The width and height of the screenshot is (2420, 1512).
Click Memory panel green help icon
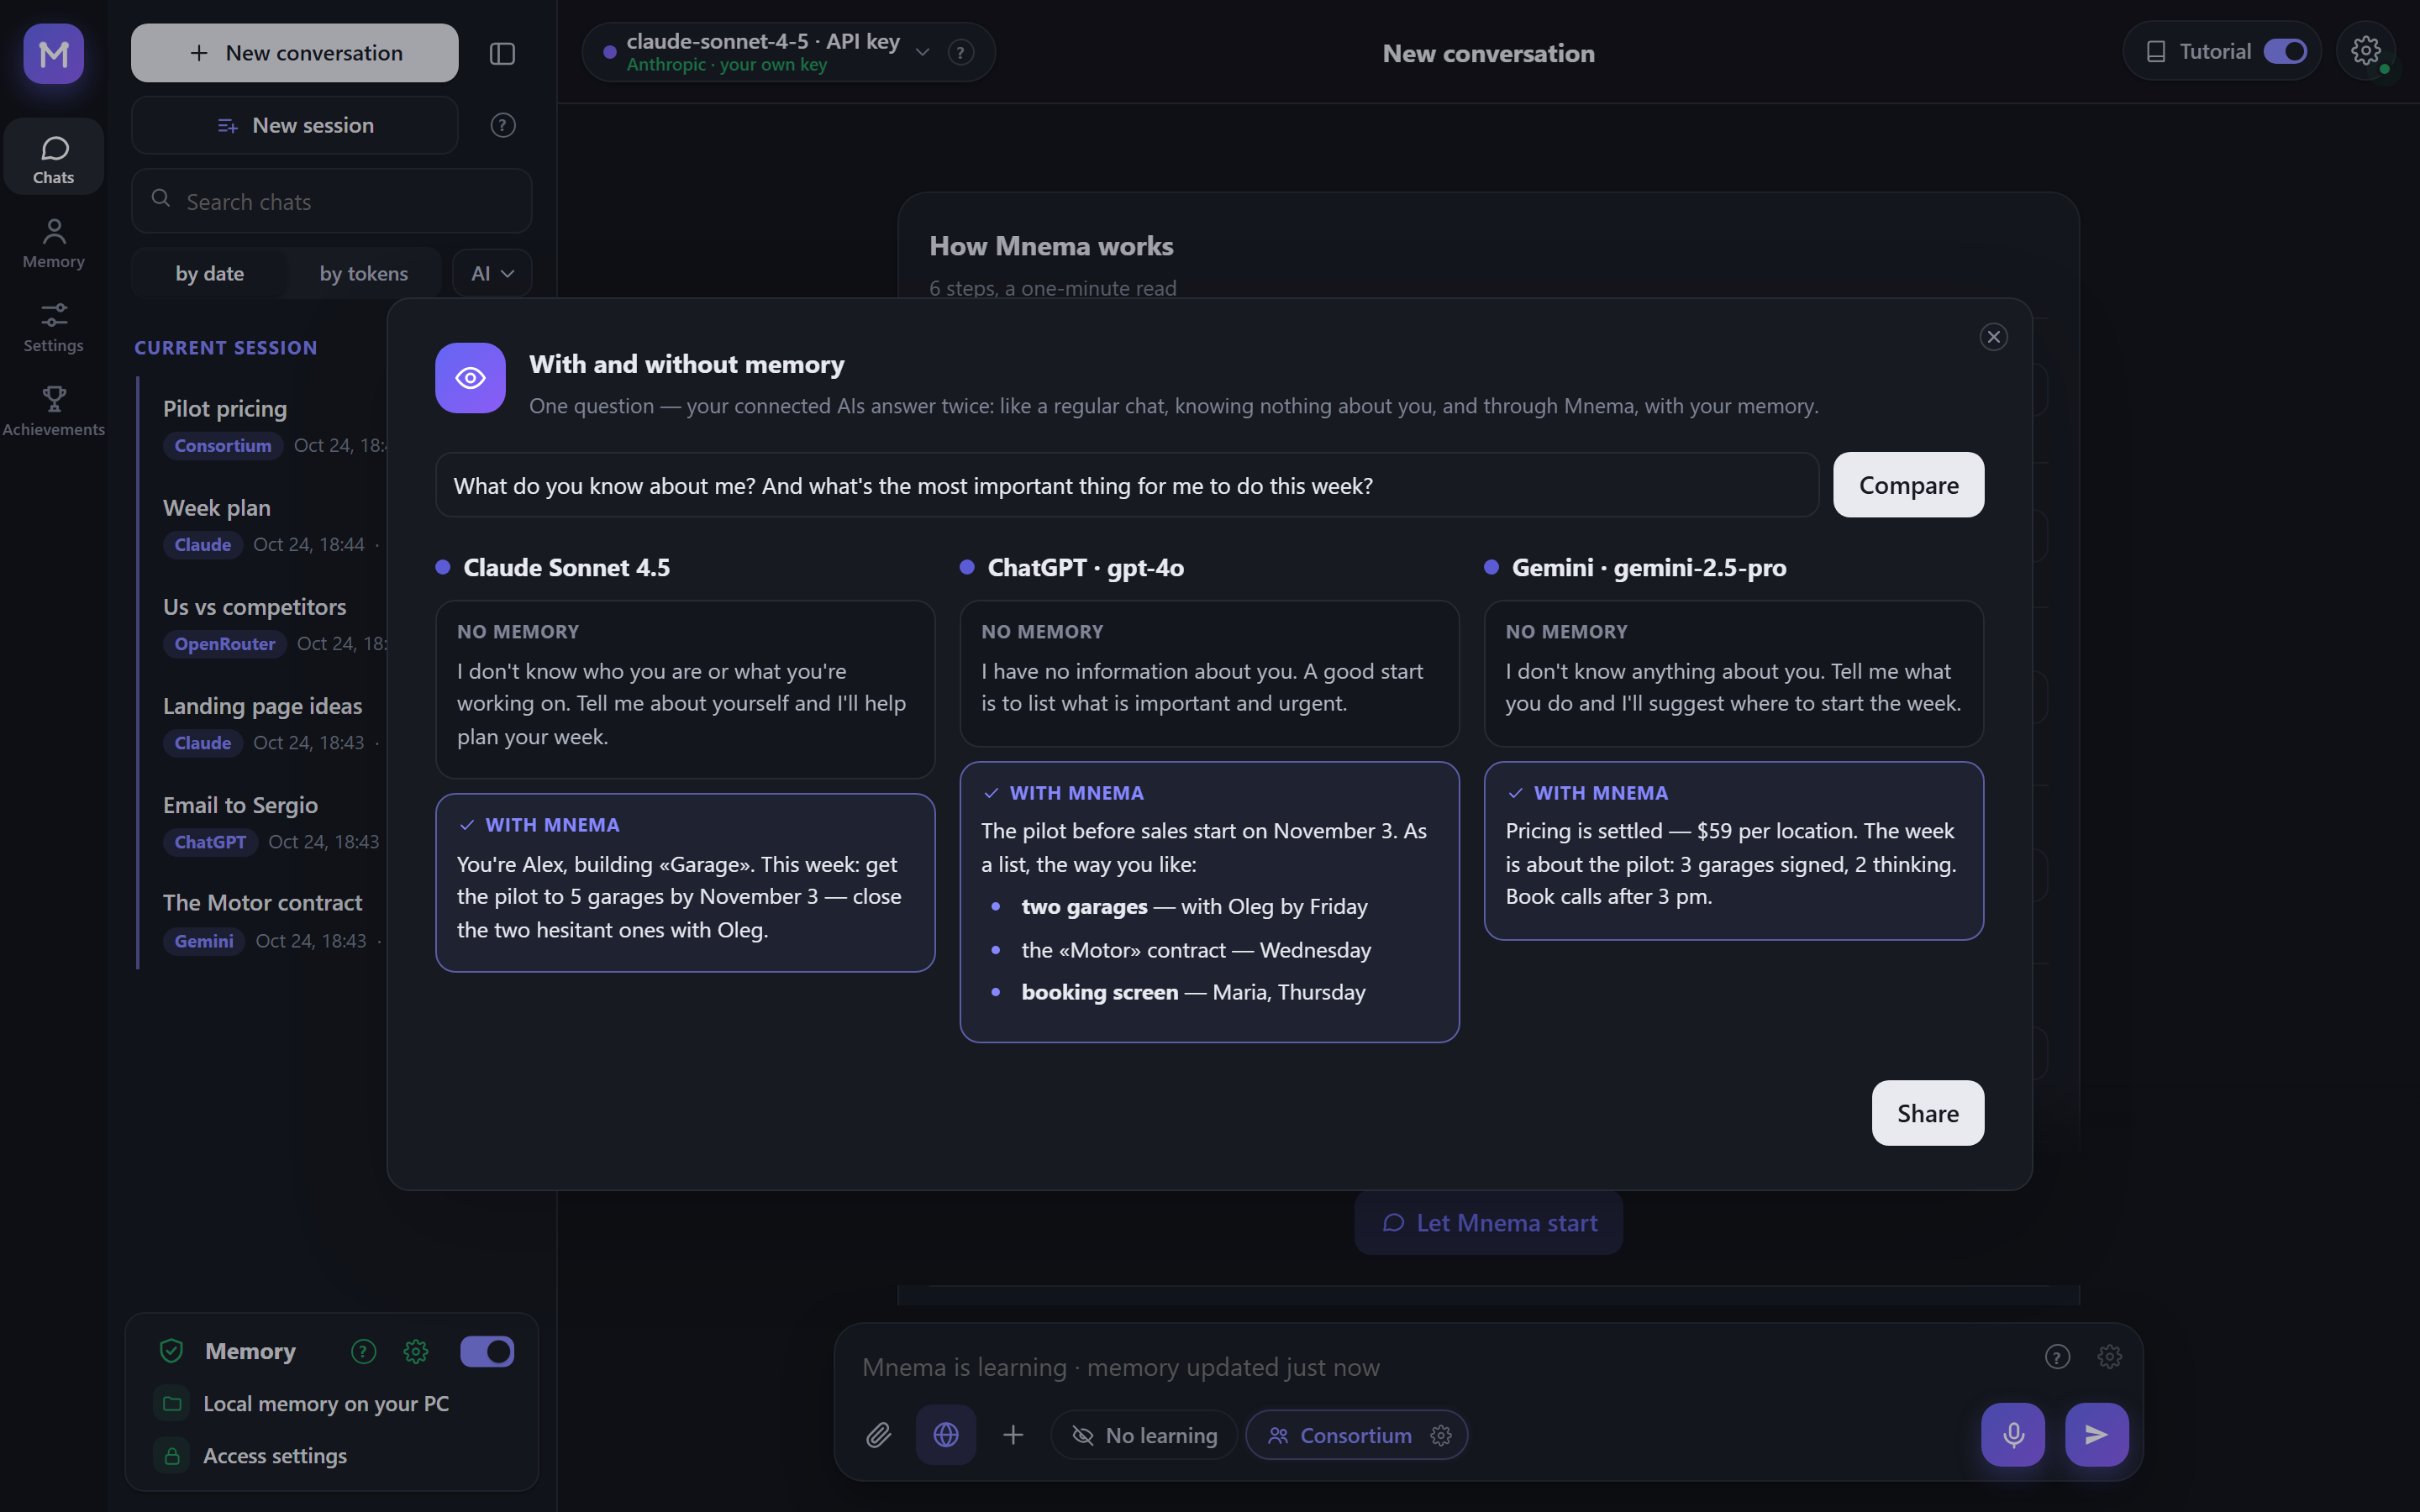click(364, 1351)
